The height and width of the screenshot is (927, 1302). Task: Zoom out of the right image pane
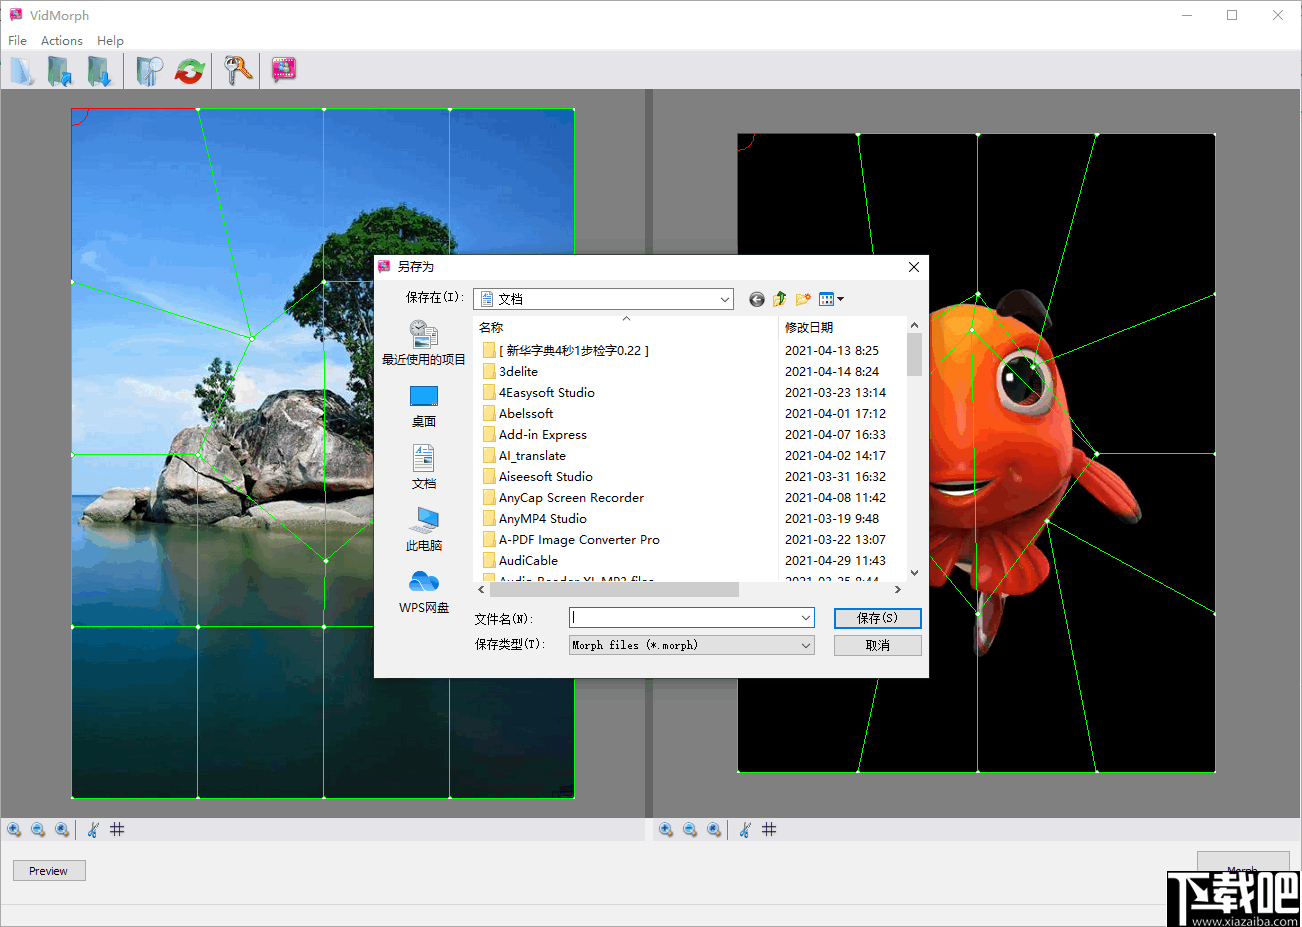click(690, 829)
